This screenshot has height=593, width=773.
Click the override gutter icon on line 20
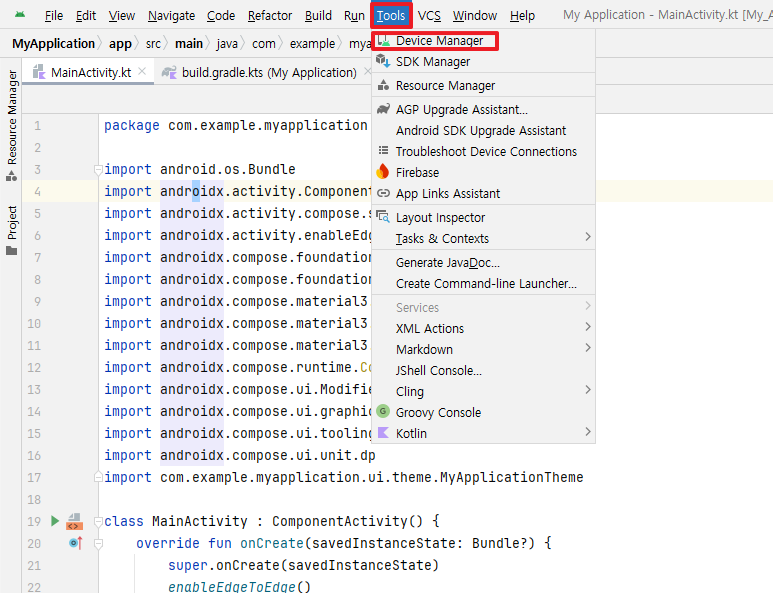75,543
